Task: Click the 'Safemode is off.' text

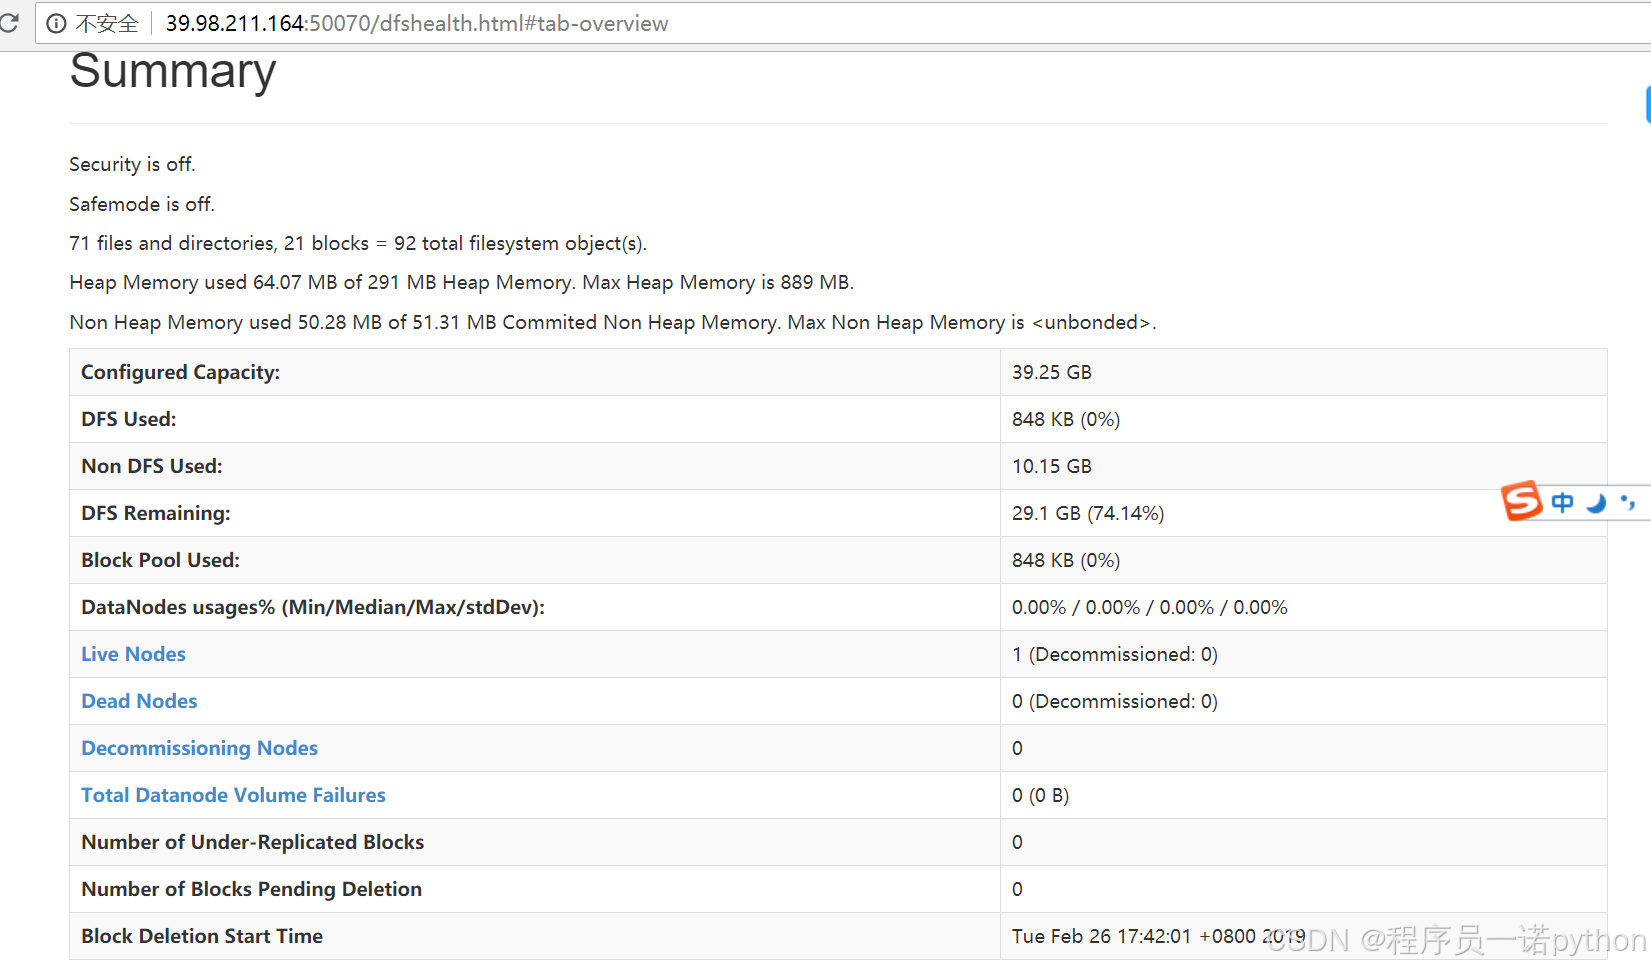Action: tap(142, 204)
